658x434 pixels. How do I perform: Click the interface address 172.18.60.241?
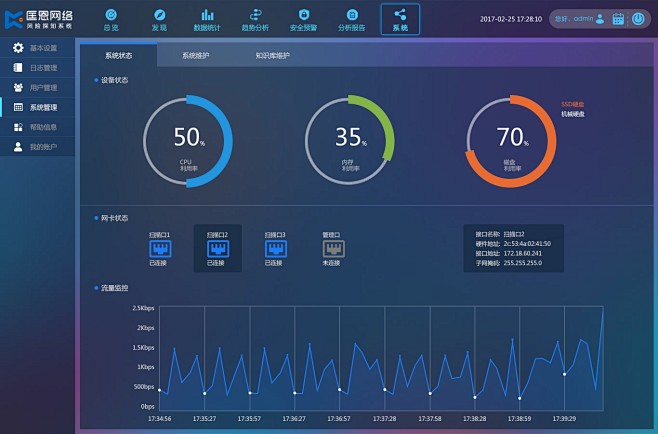coord(522,253)
